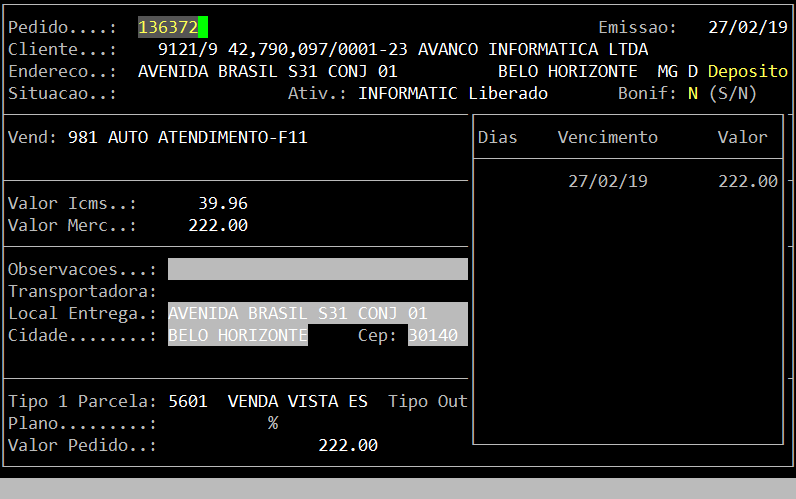Select the empty Observacoes input field

point(317,269)
